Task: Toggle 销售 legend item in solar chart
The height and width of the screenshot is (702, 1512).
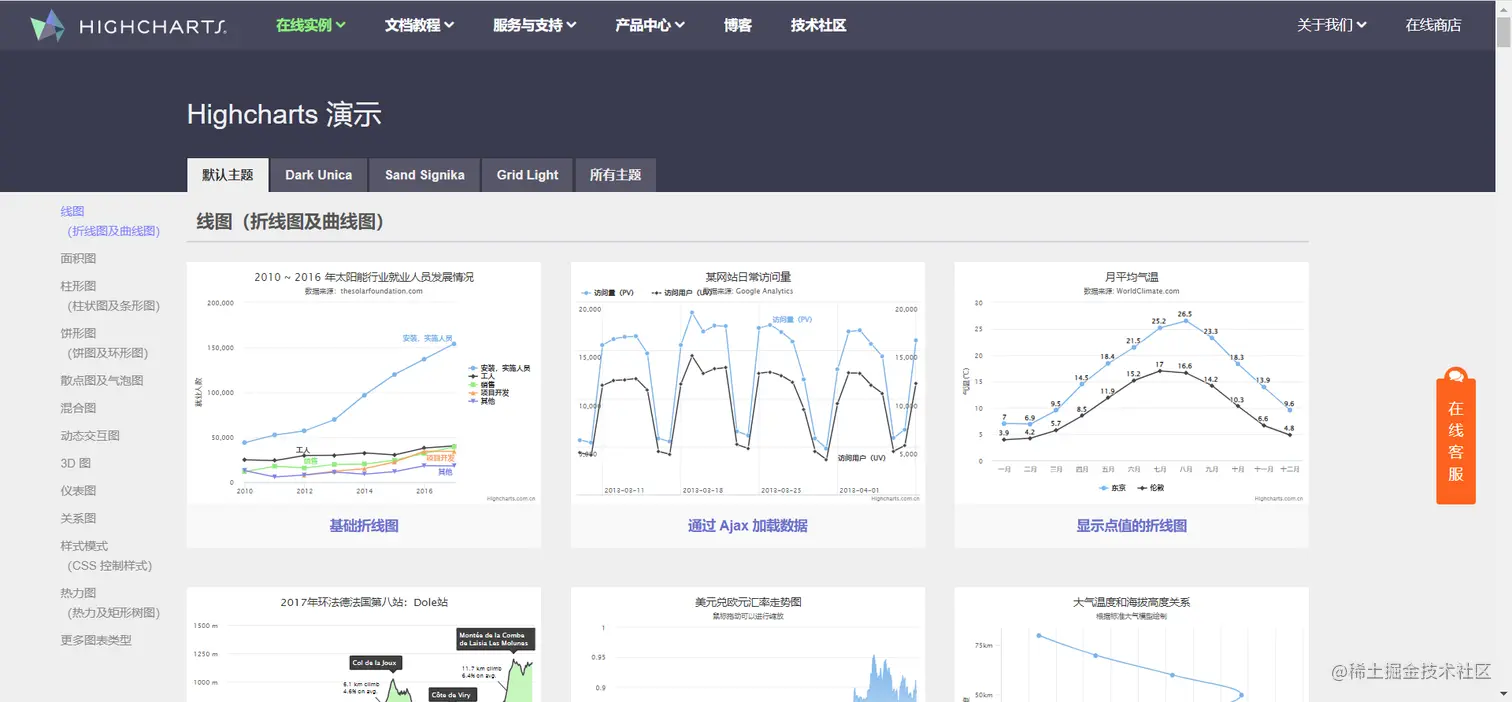Action: click(x=483, y=384)
